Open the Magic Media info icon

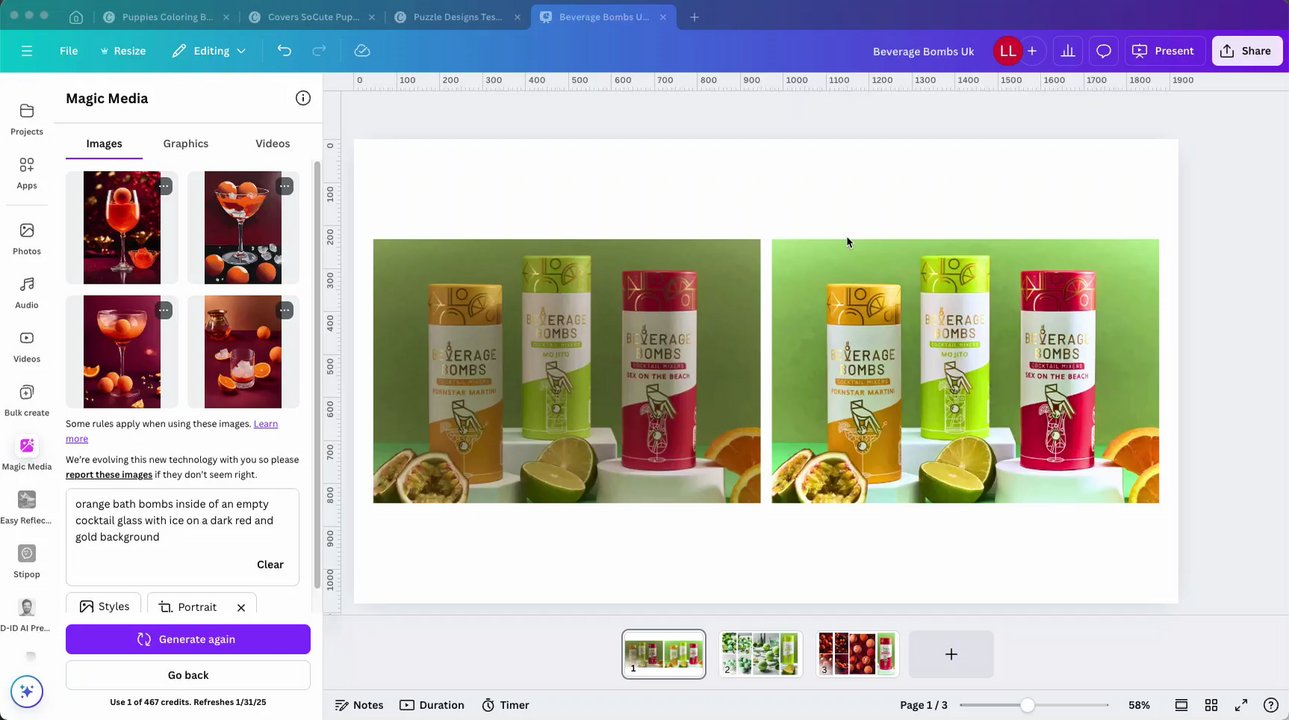[303, 98]
